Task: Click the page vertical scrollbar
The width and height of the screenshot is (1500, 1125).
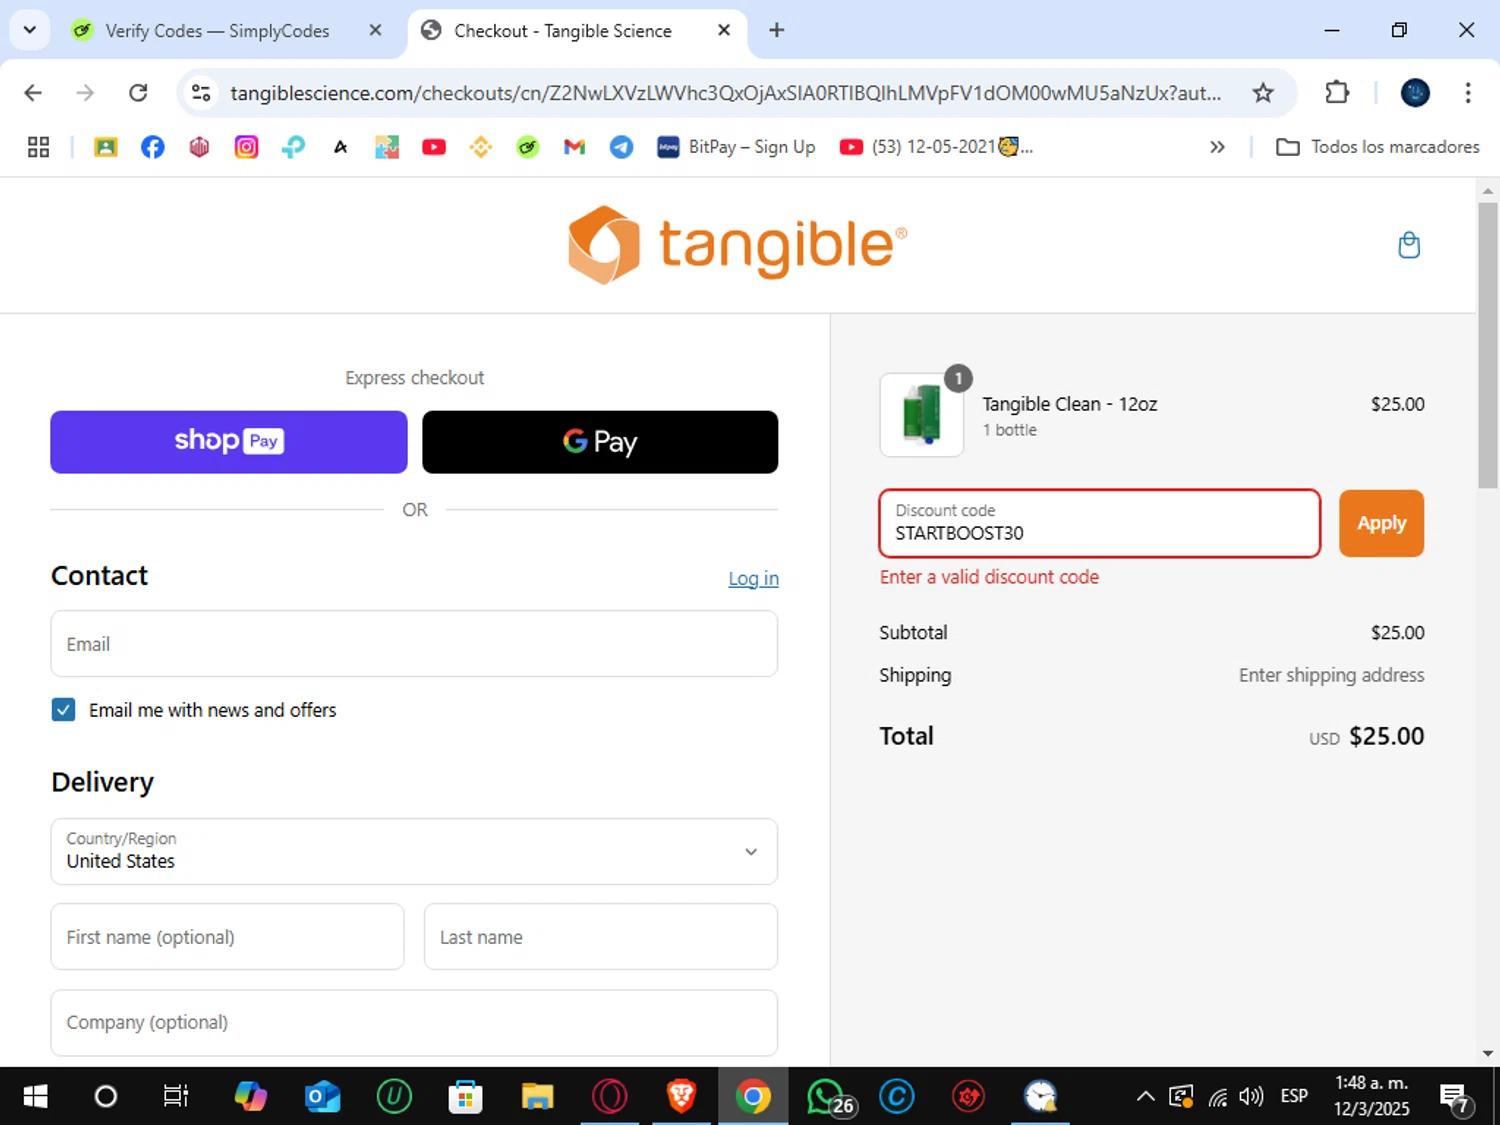Action: [x=1488, y=345]
